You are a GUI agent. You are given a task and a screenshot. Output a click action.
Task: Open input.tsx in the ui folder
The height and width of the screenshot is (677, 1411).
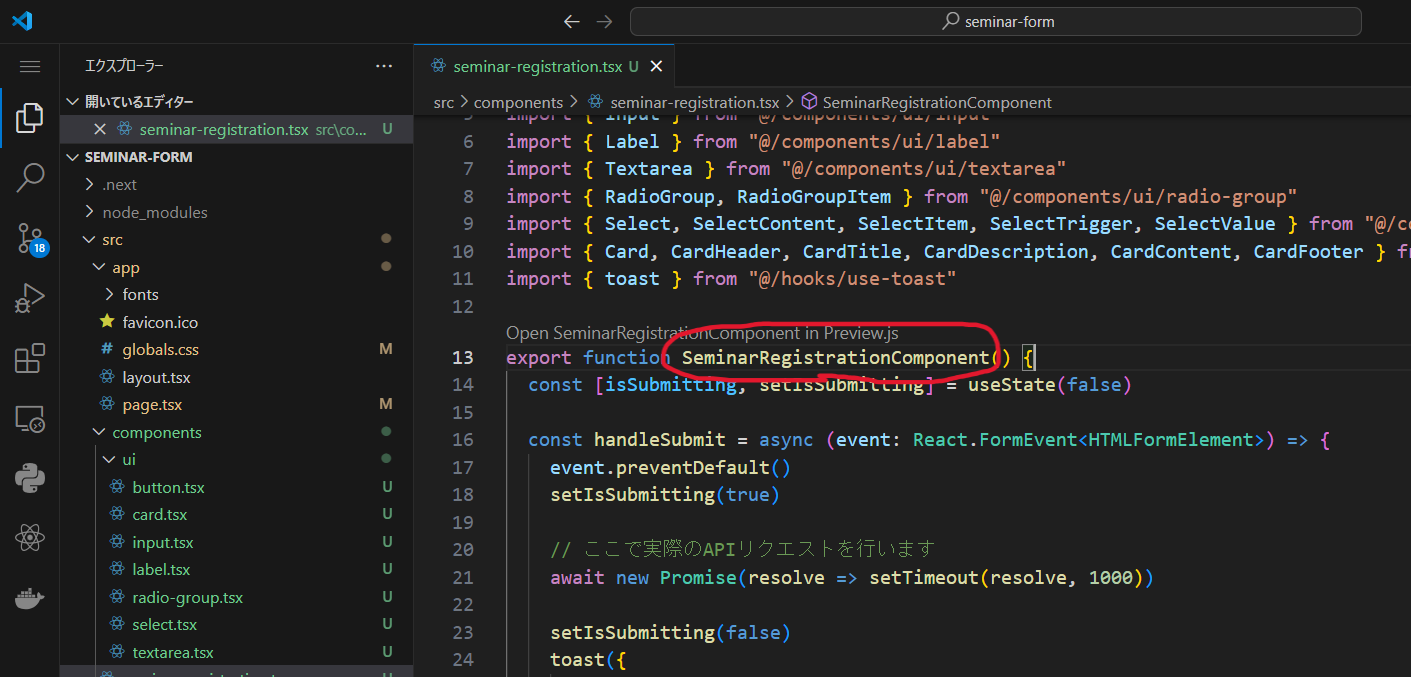tap(236, 542)
